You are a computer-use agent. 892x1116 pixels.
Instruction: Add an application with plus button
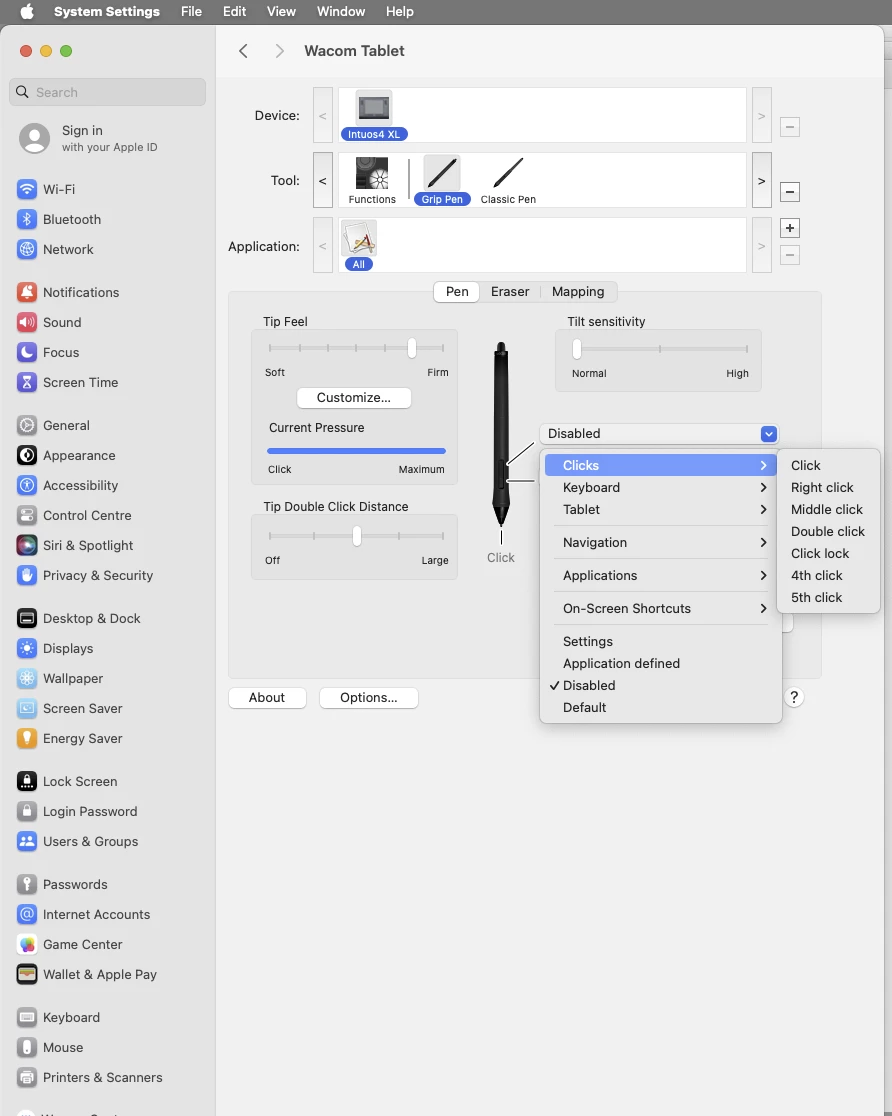[789, 228]
